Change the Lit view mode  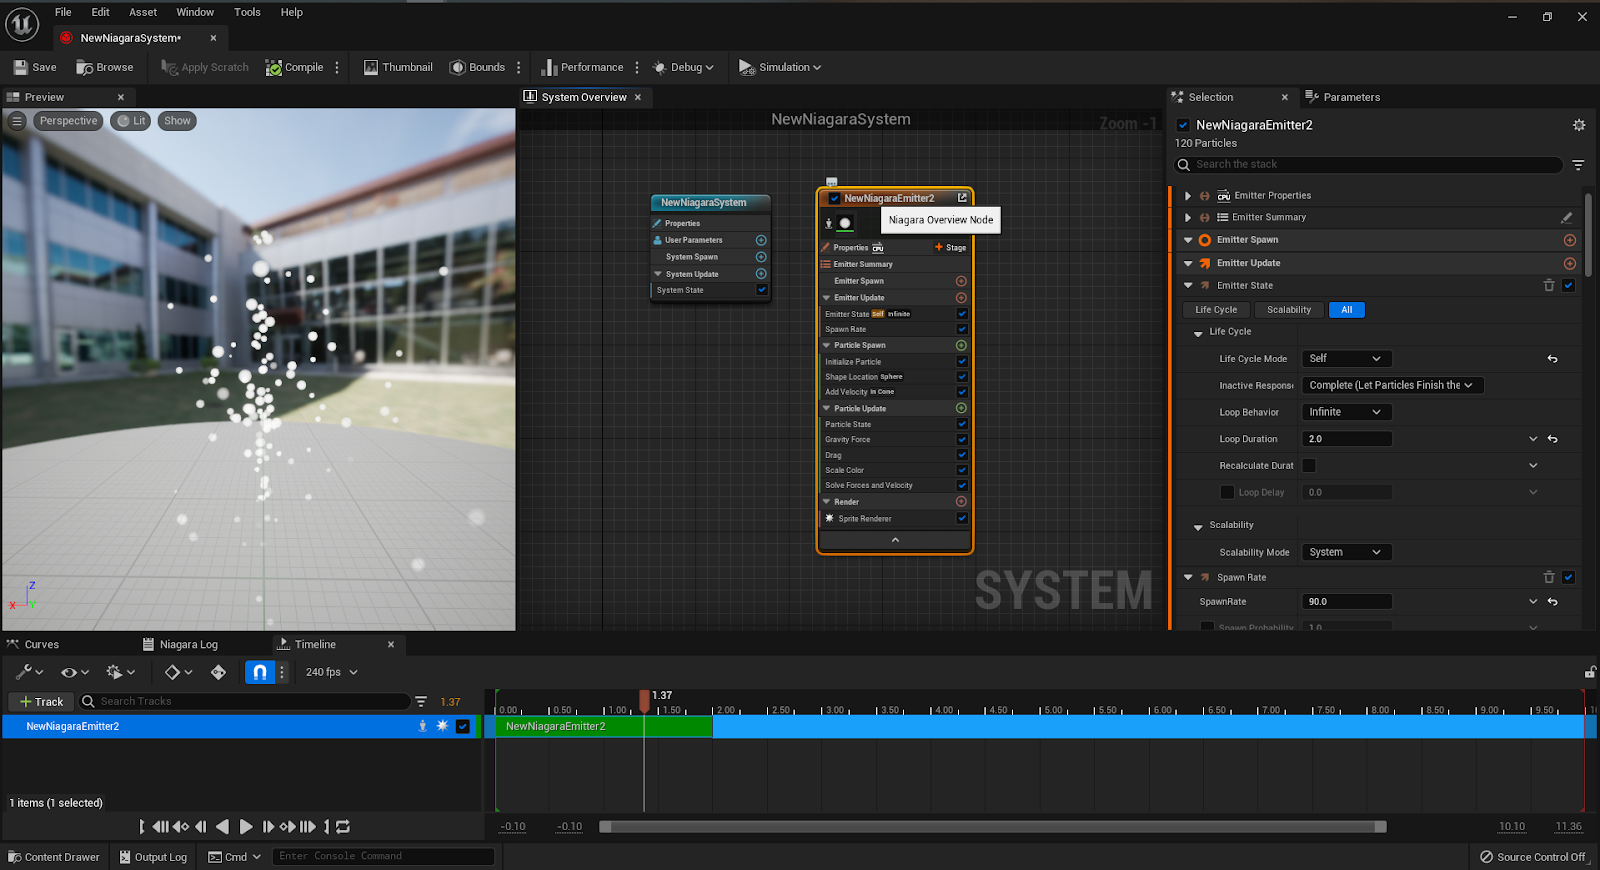[x=131, y=121]
